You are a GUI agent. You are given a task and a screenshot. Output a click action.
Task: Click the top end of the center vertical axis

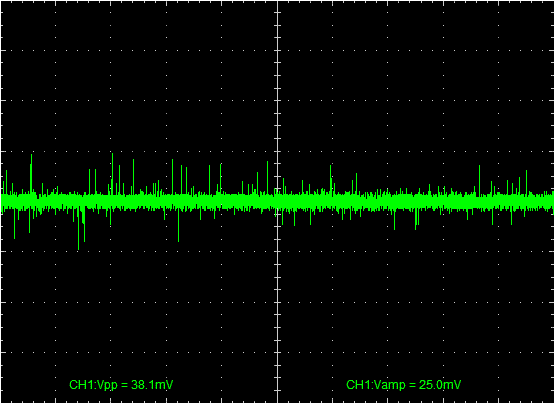pos(278,3)
